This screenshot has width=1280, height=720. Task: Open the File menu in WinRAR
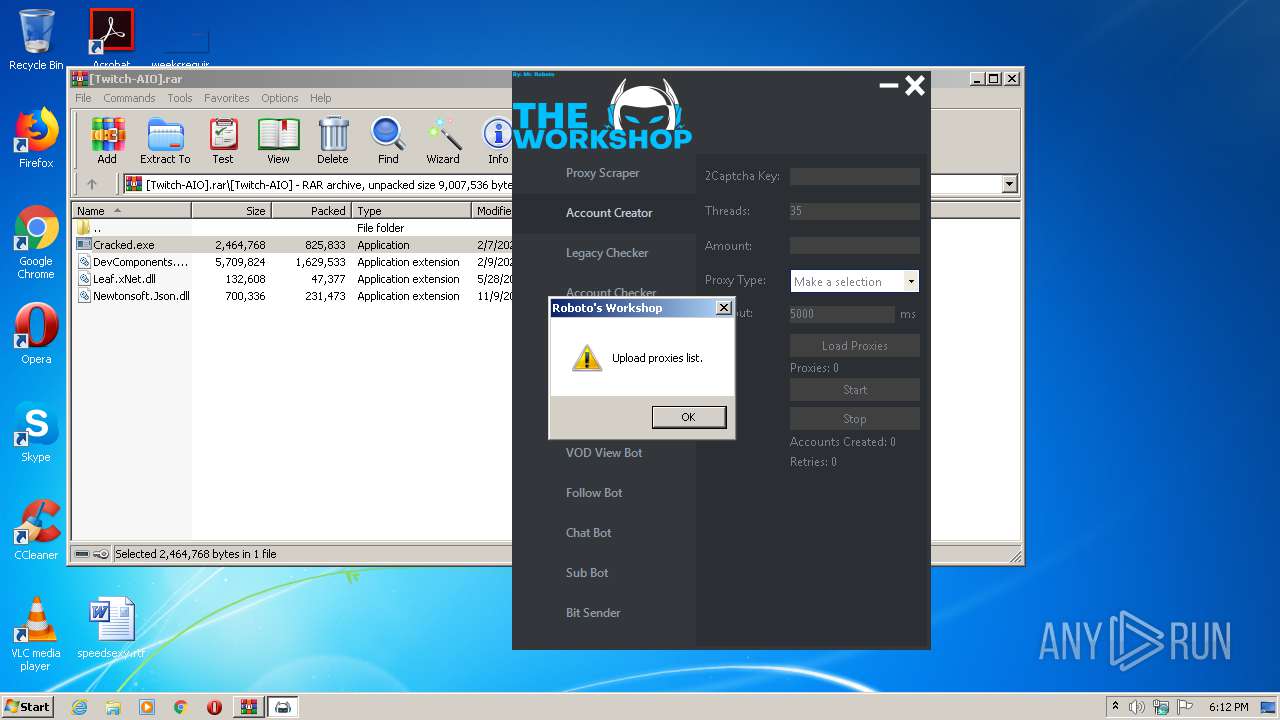tap(83, 98)
